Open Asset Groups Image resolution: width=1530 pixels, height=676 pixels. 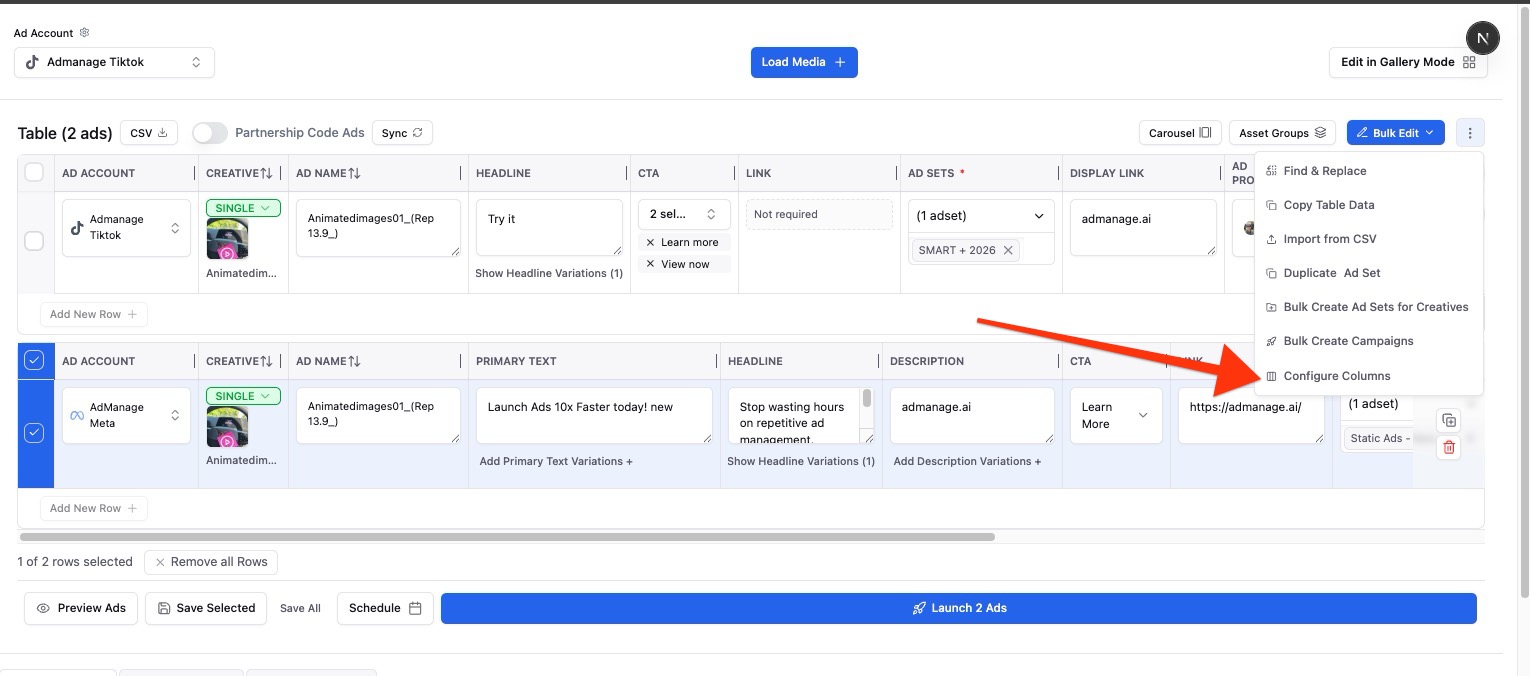[1283, 133]
